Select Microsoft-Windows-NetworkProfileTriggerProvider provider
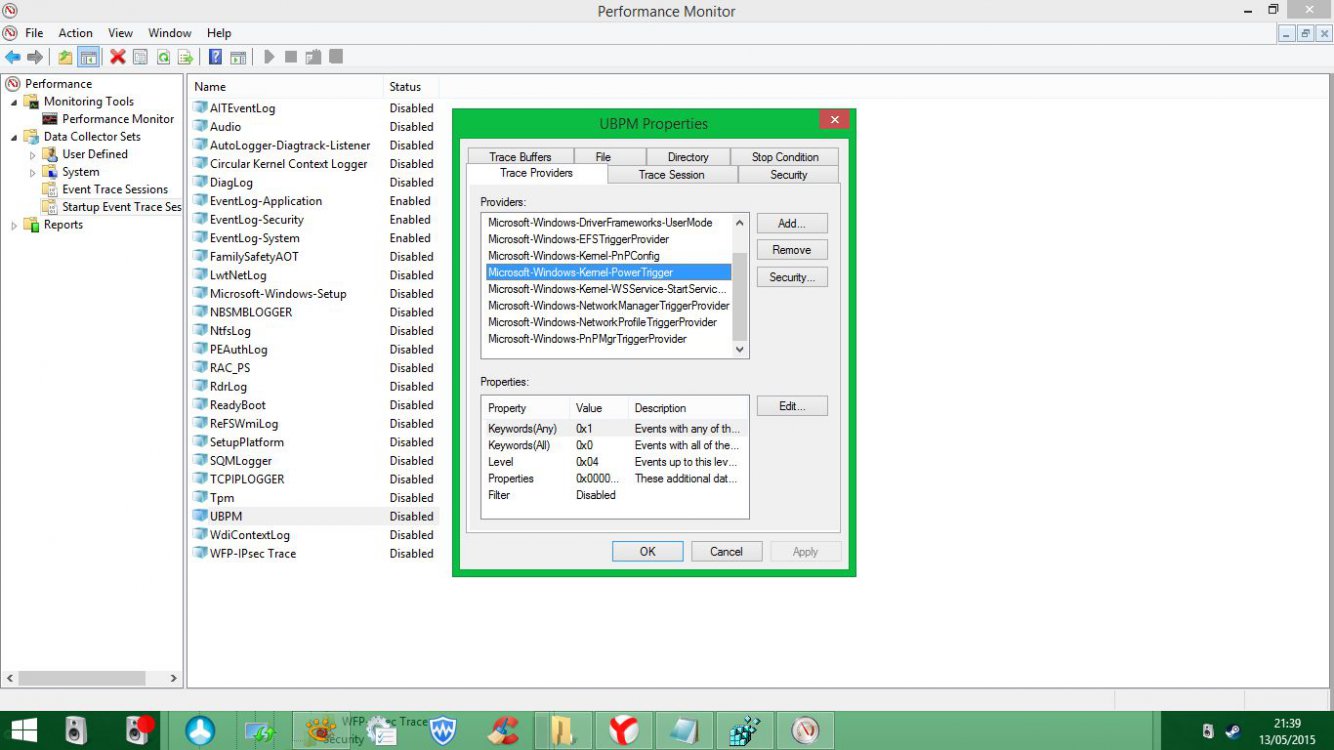 (x=602, y=322)
